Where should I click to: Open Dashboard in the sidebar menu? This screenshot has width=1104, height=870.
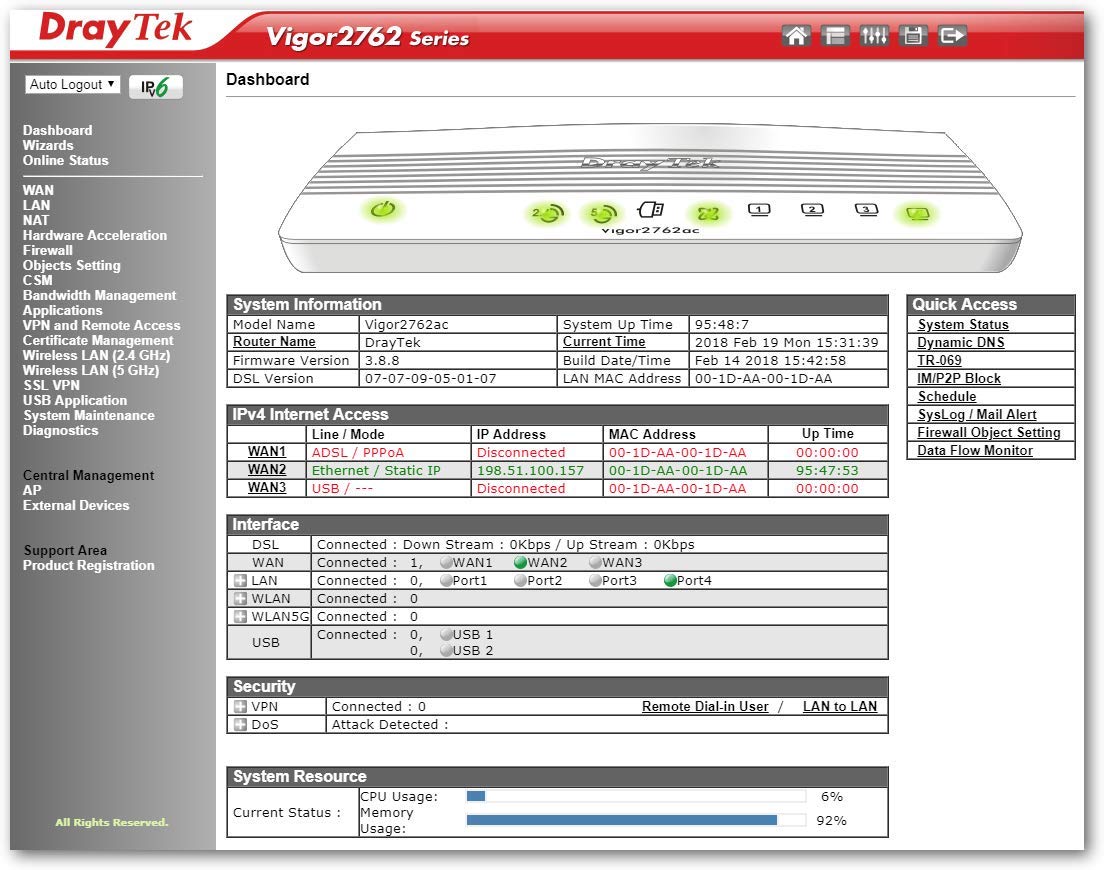58,130
